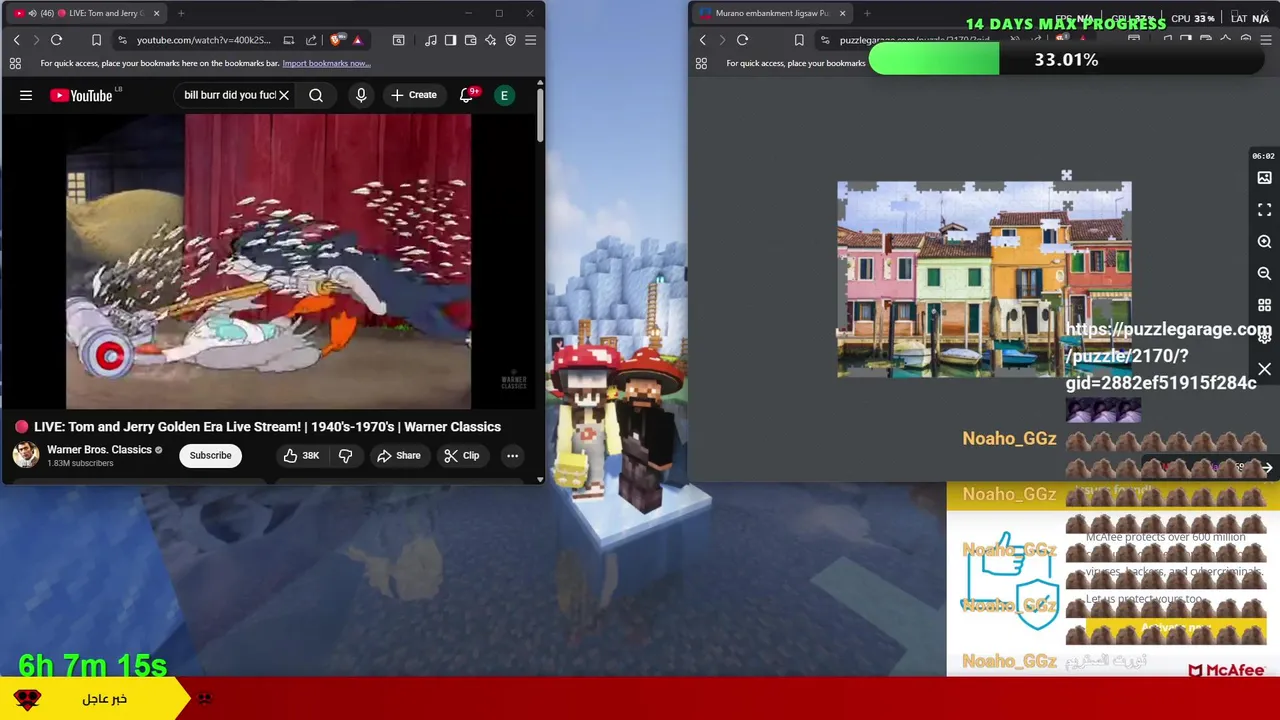Screen dimensions: 1280x720
Task: Open a new tab in the puzzle window
Action: (x=867, y=13)
